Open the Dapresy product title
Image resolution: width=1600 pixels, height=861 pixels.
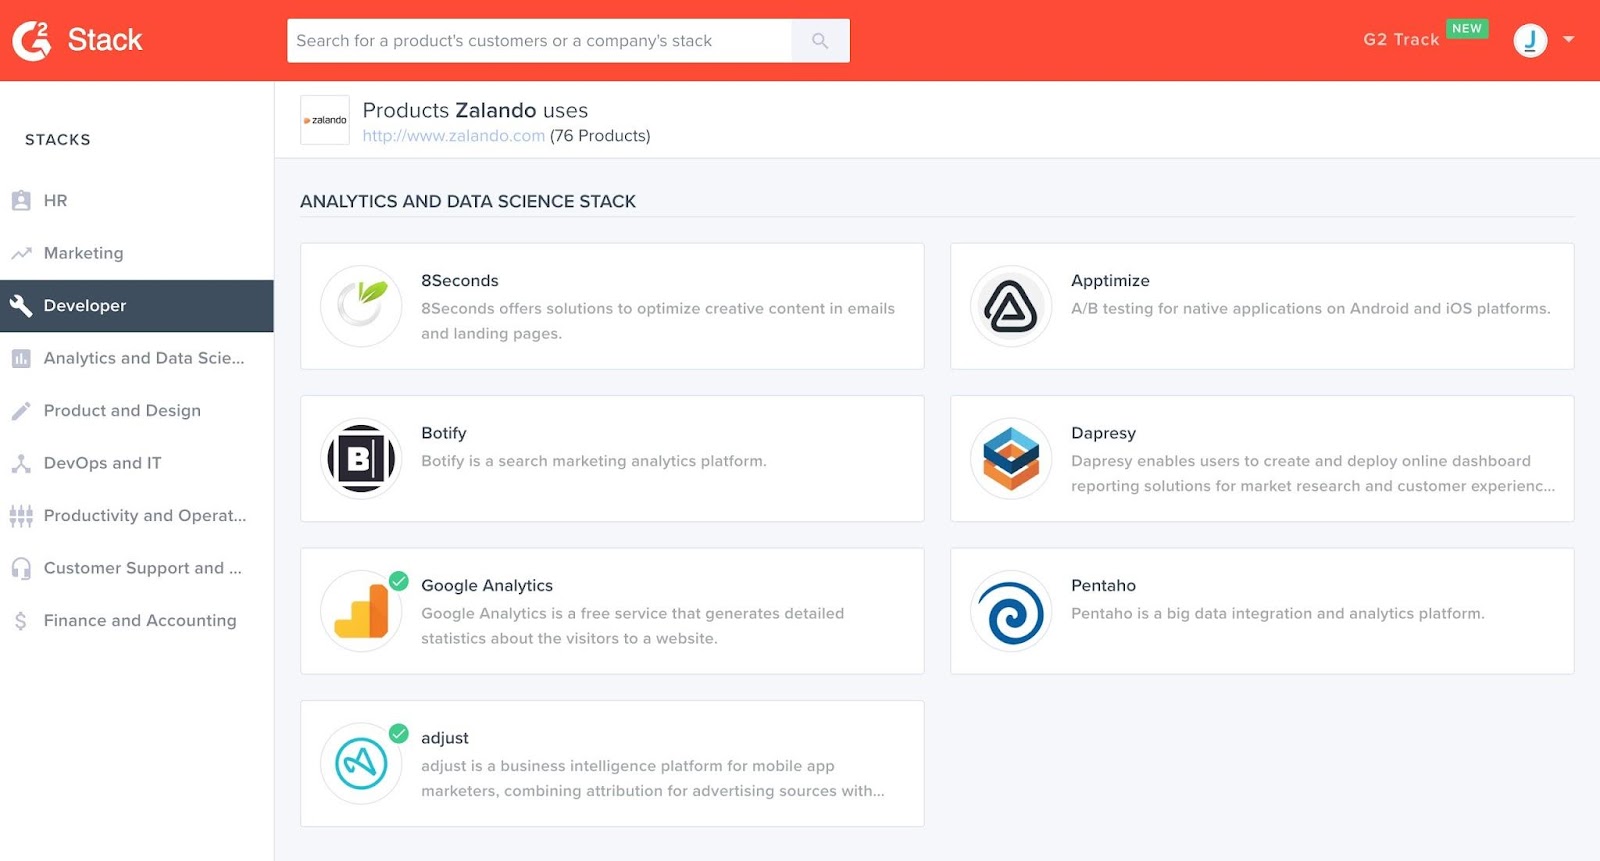tap(1103, 433)
